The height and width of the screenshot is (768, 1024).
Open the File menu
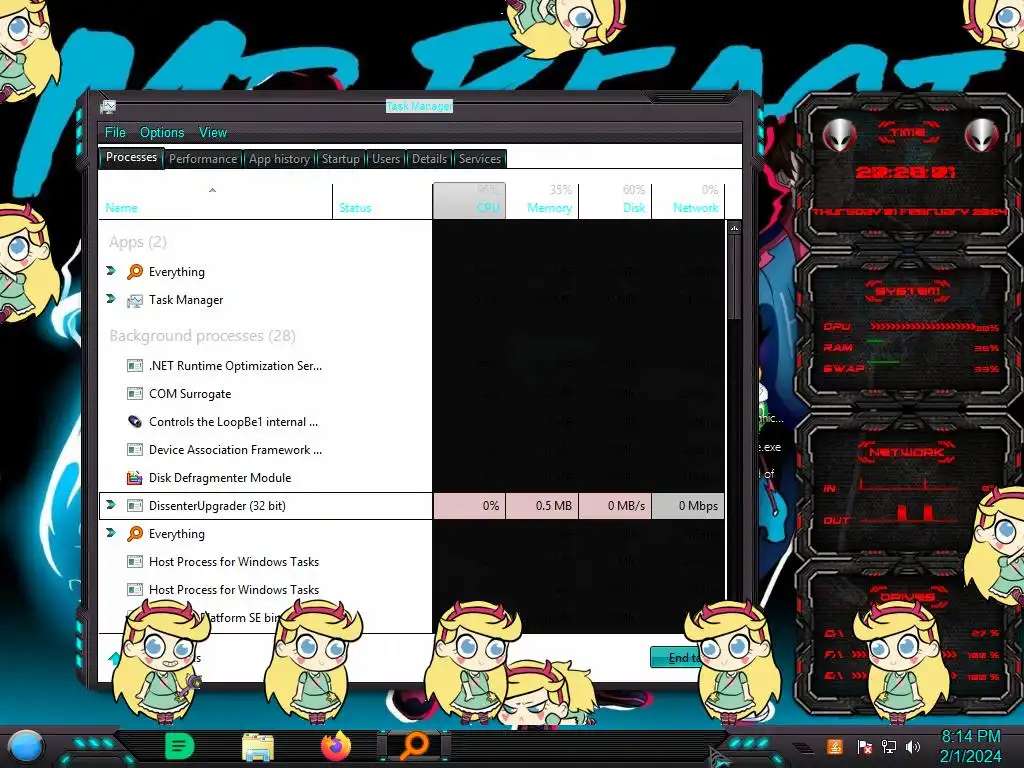point(115,133)
